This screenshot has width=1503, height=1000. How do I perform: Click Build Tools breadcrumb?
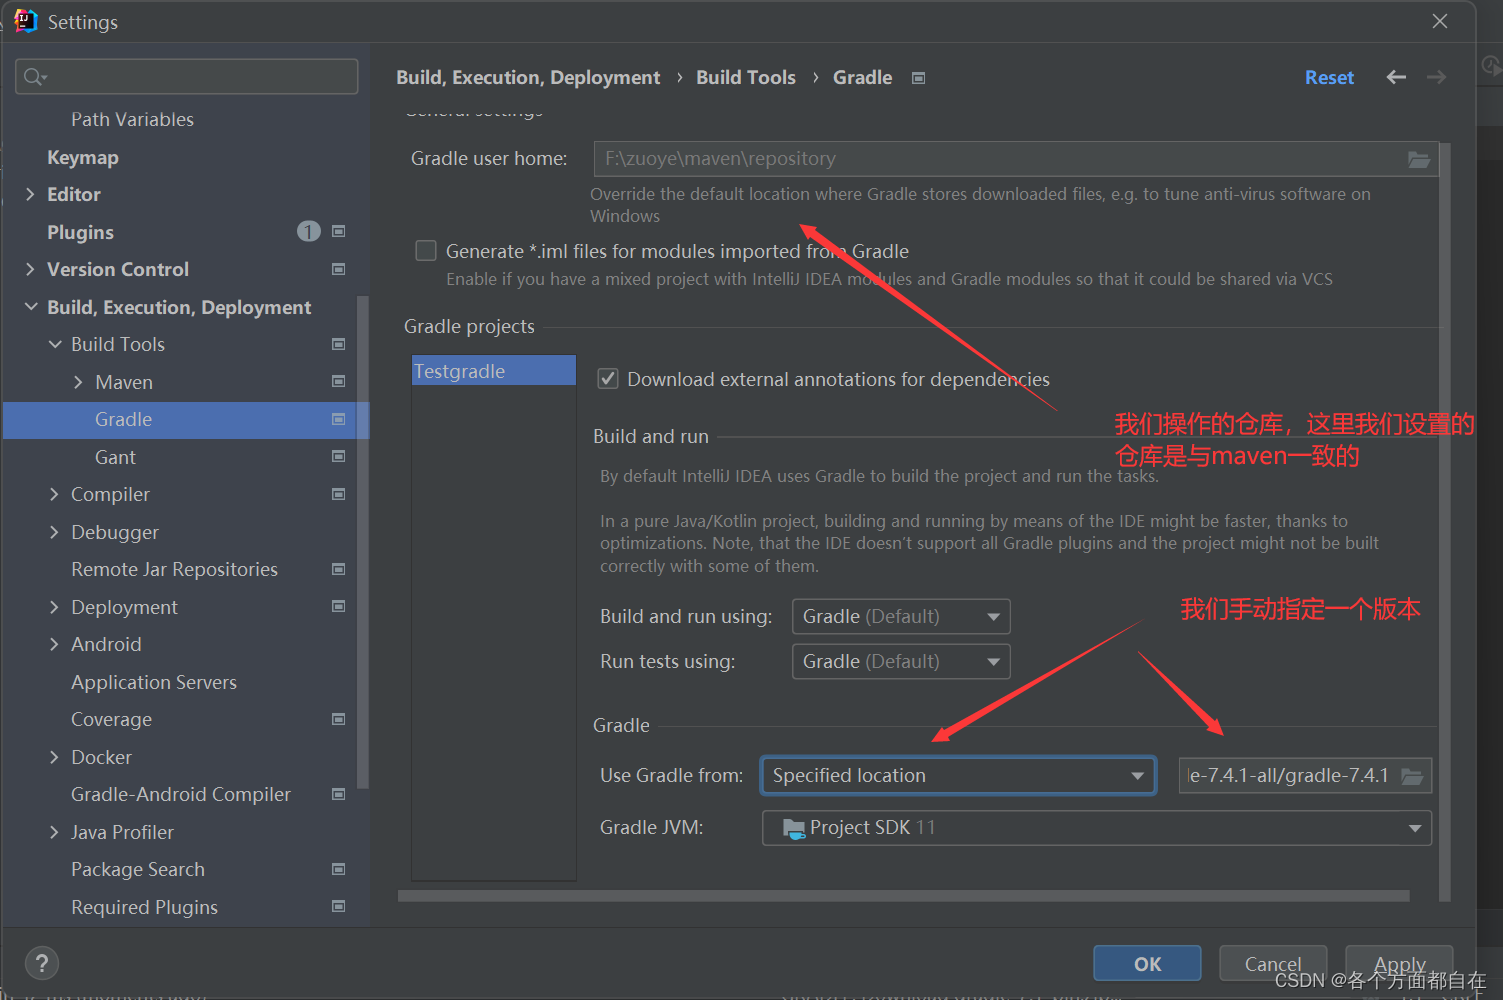(746, 77)
